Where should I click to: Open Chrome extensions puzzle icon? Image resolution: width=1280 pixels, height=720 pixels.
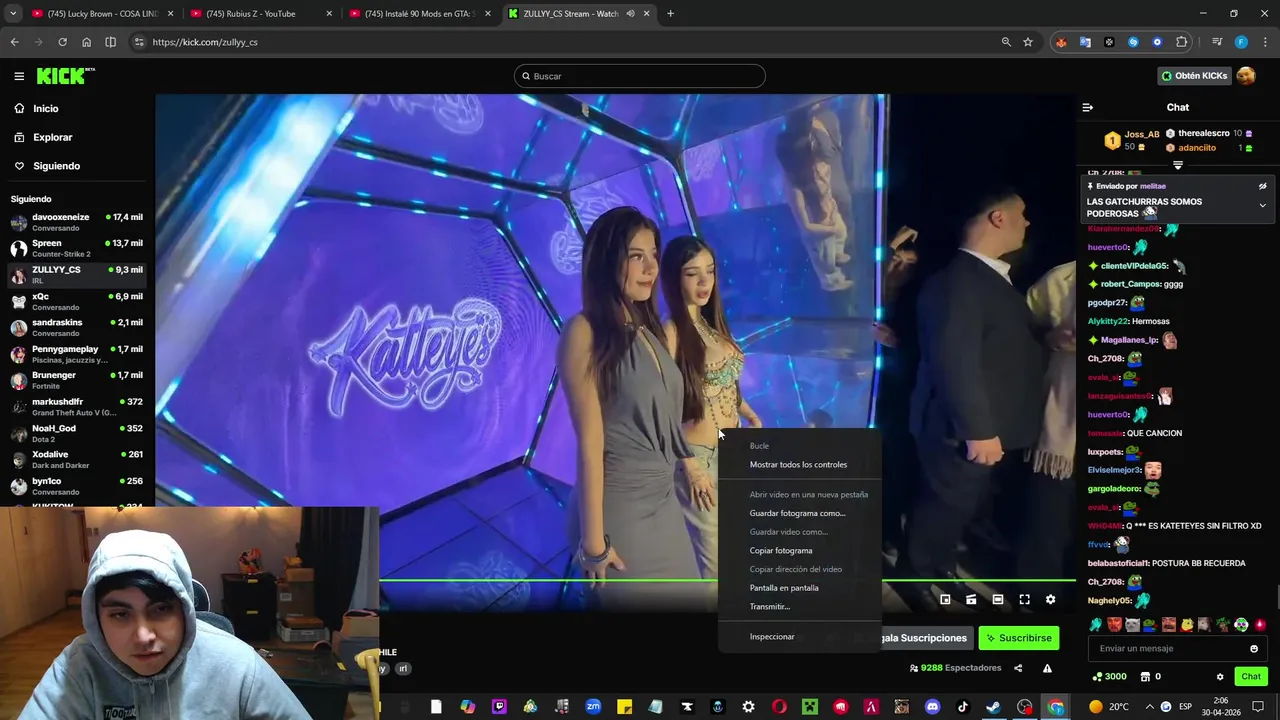(x=1182, y=42)
